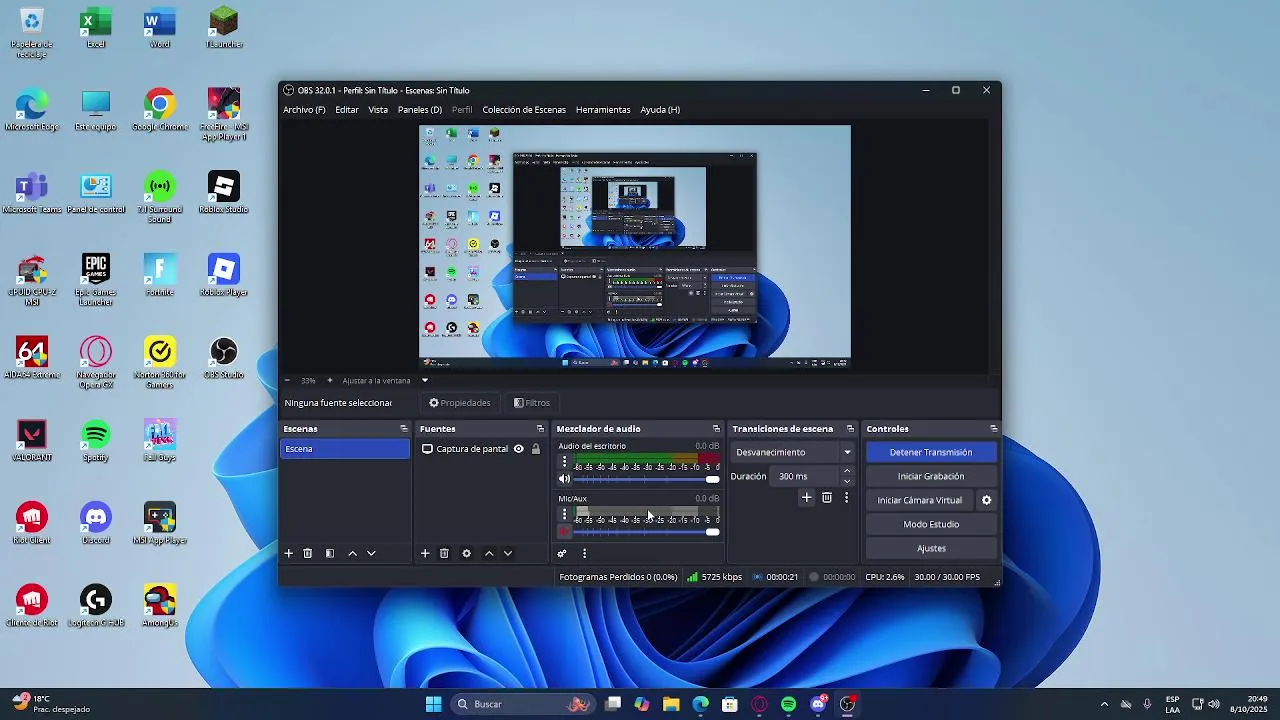Open Spotify desktop shortcut
This screenshot has width=1280, height=720.
pos(96,442)
